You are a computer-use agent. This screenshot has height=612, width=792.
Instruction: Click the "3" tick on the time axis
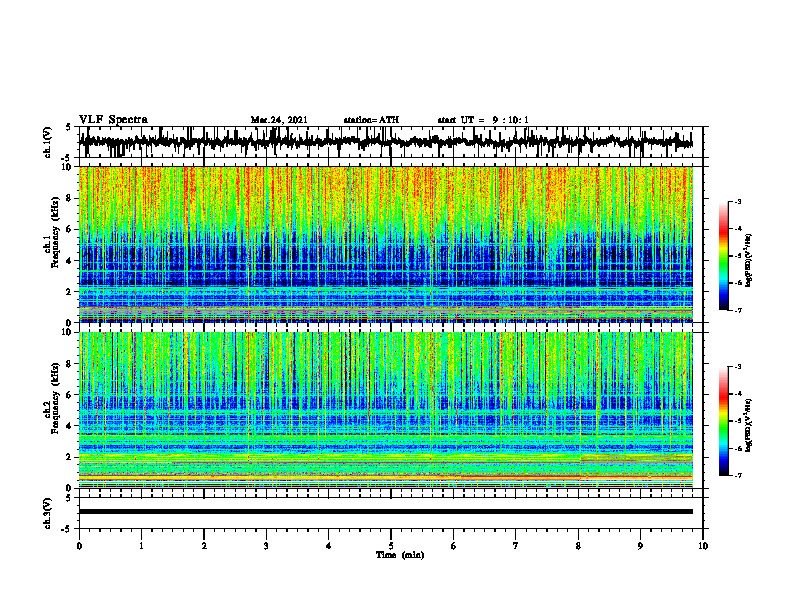pos(266,546)
